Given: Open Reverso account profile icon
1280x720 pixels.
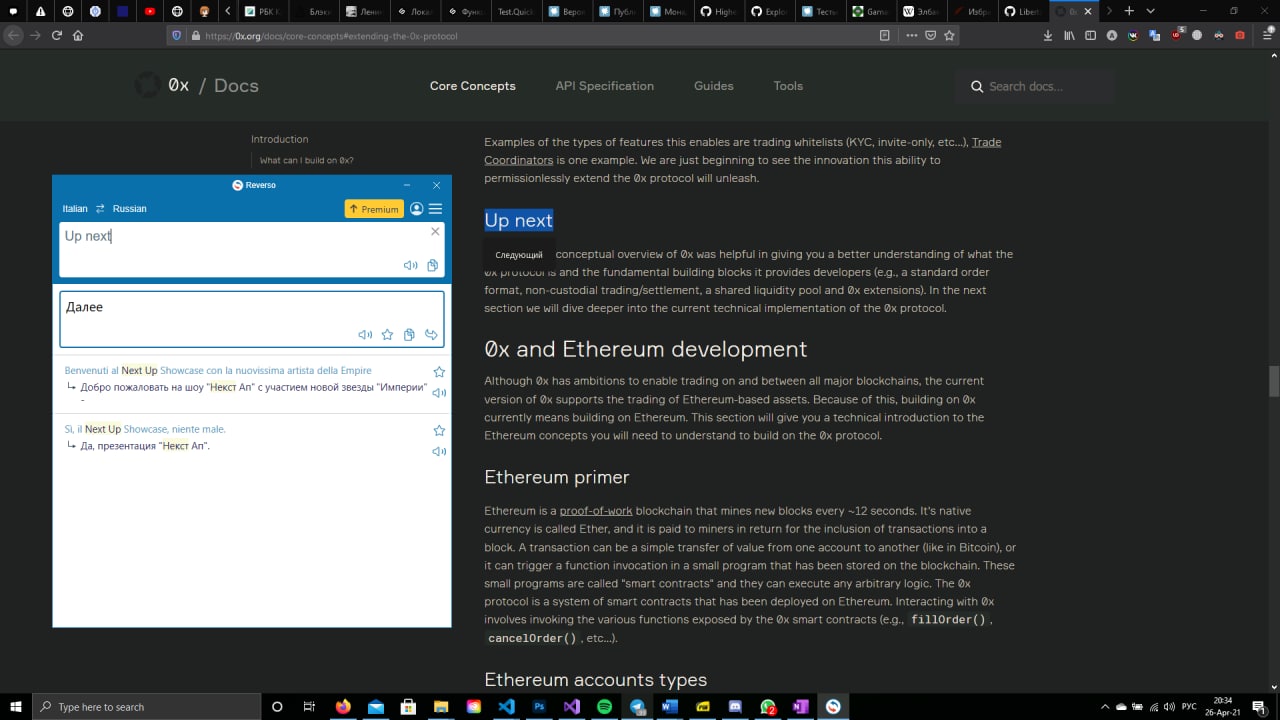Looking at the screenshot, I should [417, 209].
